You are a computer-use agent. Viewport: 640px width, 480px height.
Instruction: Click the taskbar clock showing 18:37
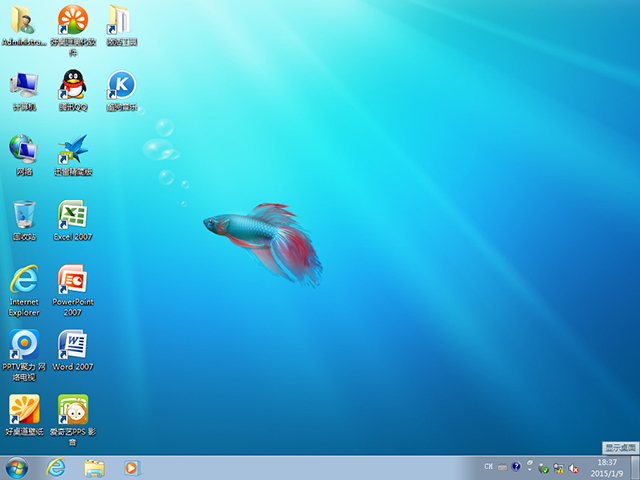[x=607, y=467]
